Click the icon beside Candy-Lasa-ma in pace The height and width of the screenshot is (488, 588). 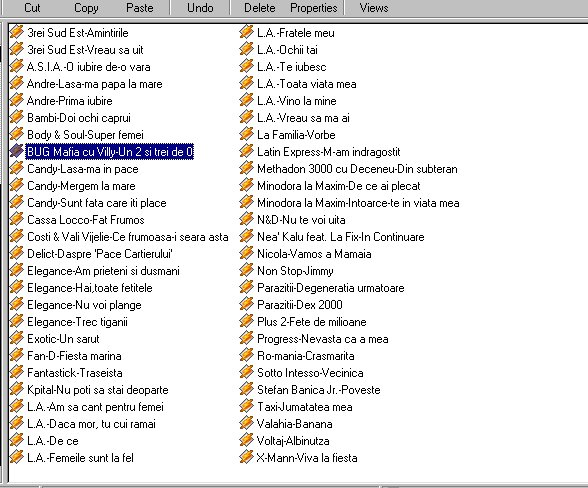[x=16, y=168]
